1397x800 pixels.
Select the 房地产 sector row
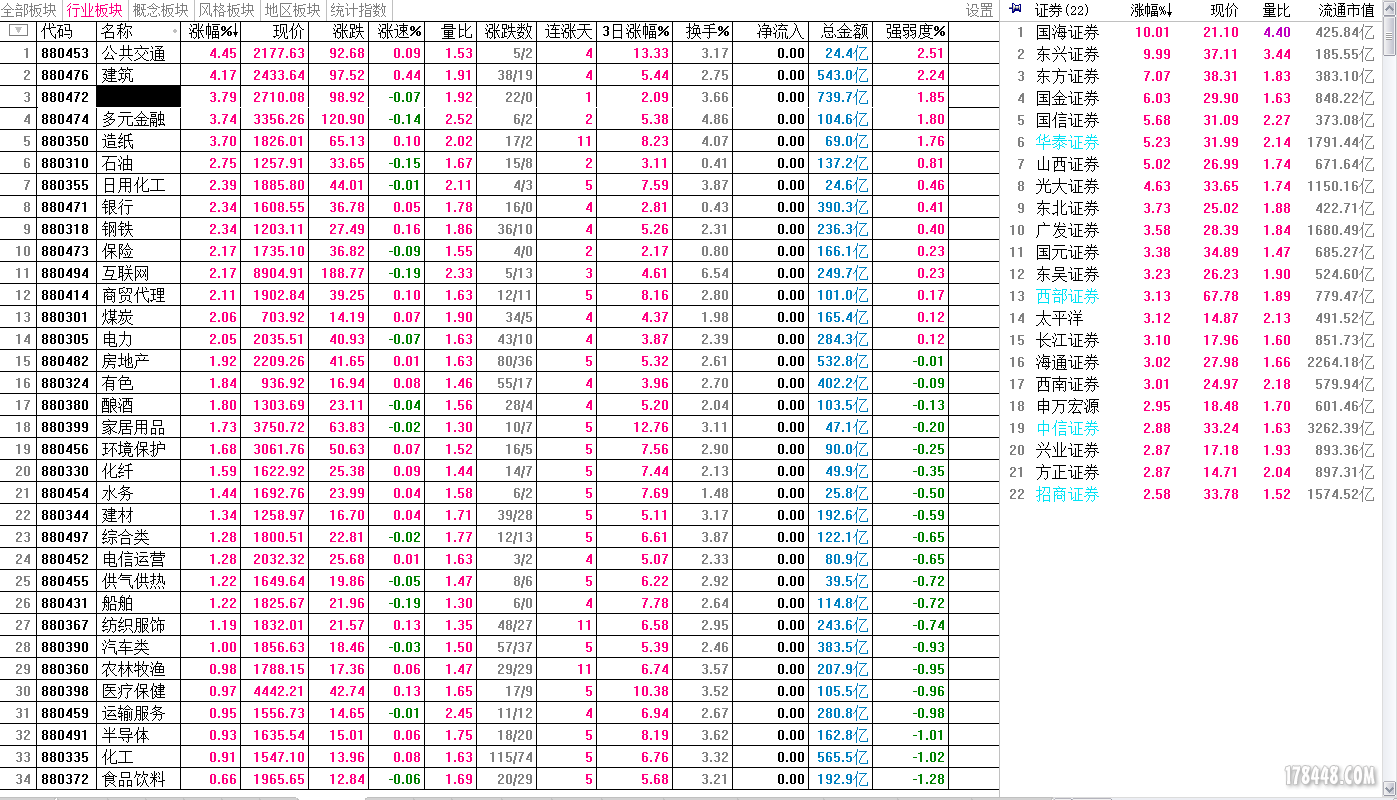[x=500, y=361]
